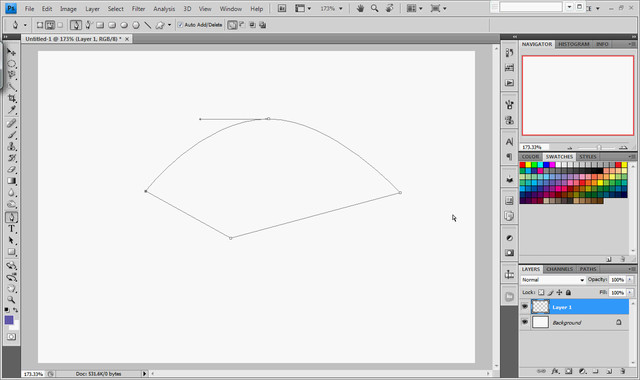Switch to the Paths tab
Viewport: 640px width, 380px height.
588,269
